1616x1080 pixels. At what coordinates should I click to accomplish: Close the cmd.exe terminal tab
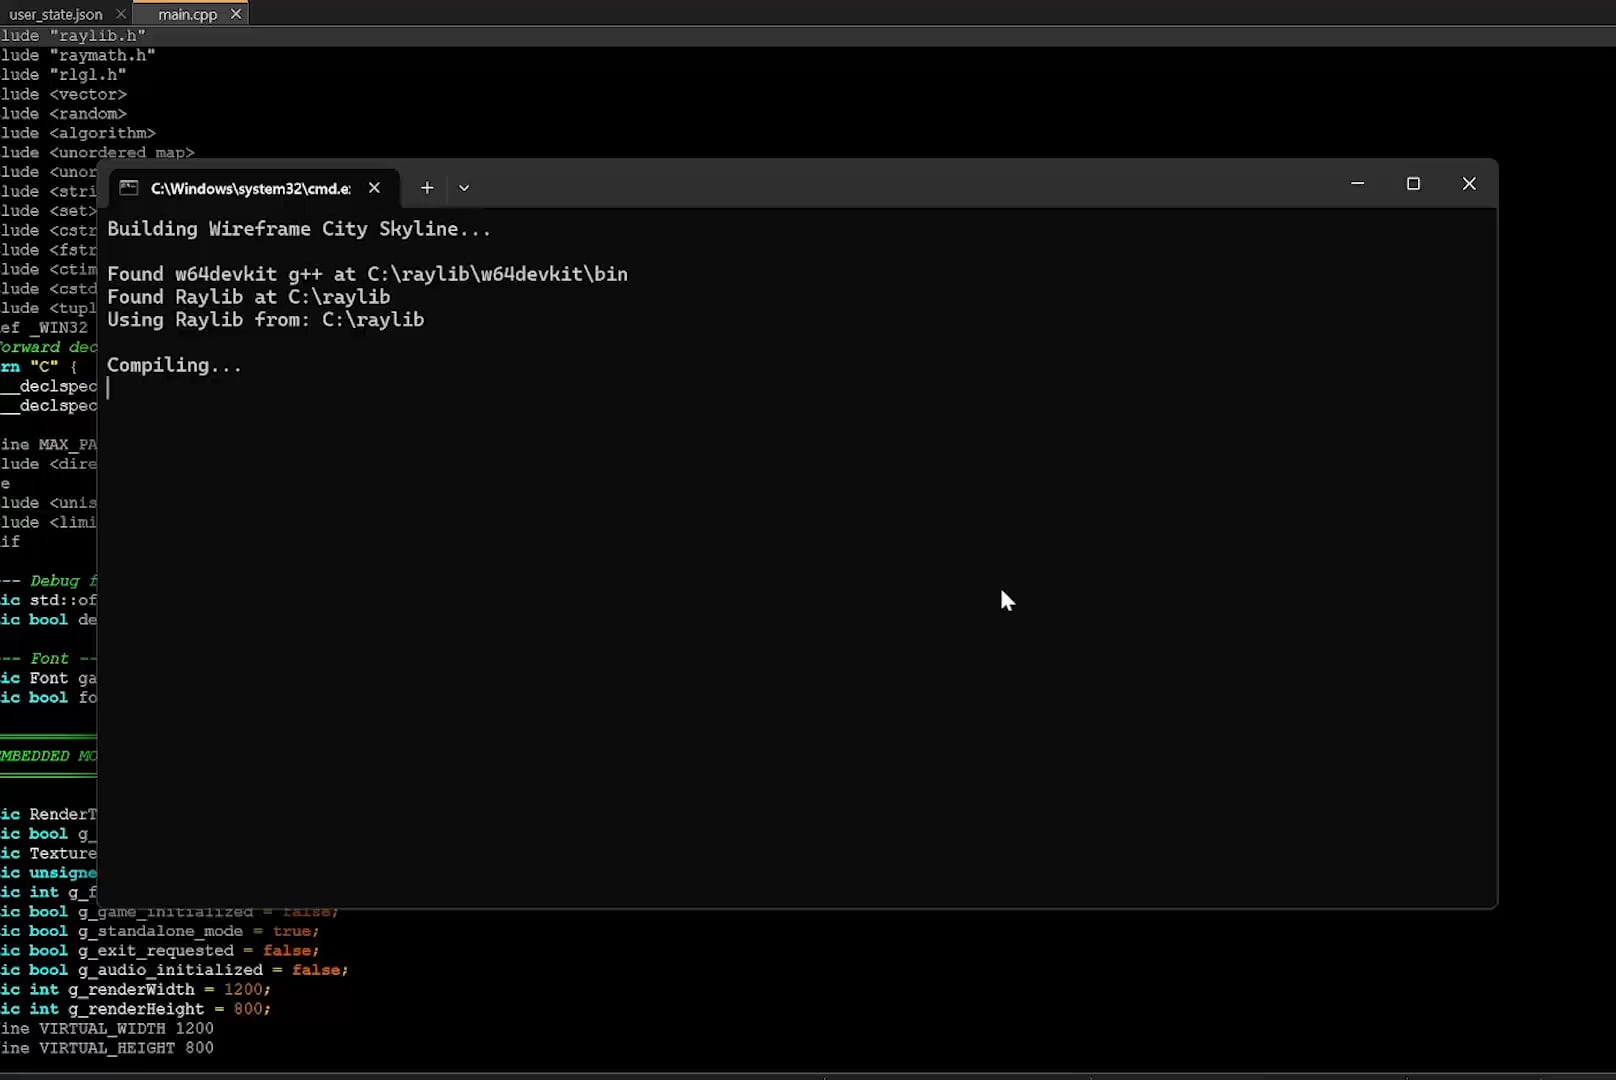click(374, 188)
